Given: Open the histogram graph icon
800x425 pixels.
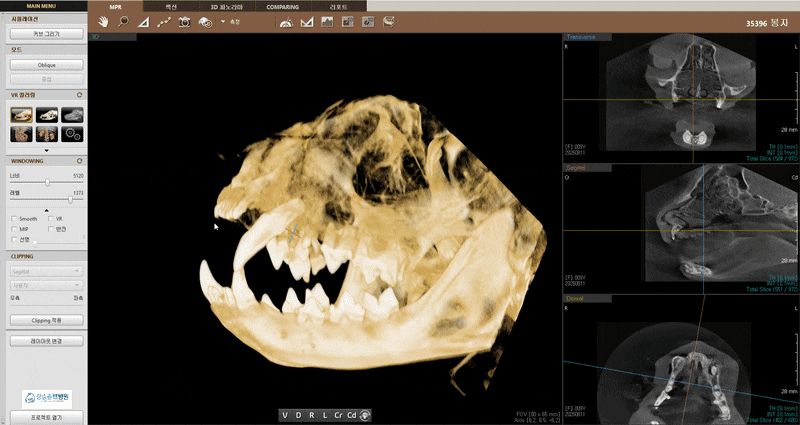Looking at the screenshot, I should pyautogui.click(x=327, y=22).
